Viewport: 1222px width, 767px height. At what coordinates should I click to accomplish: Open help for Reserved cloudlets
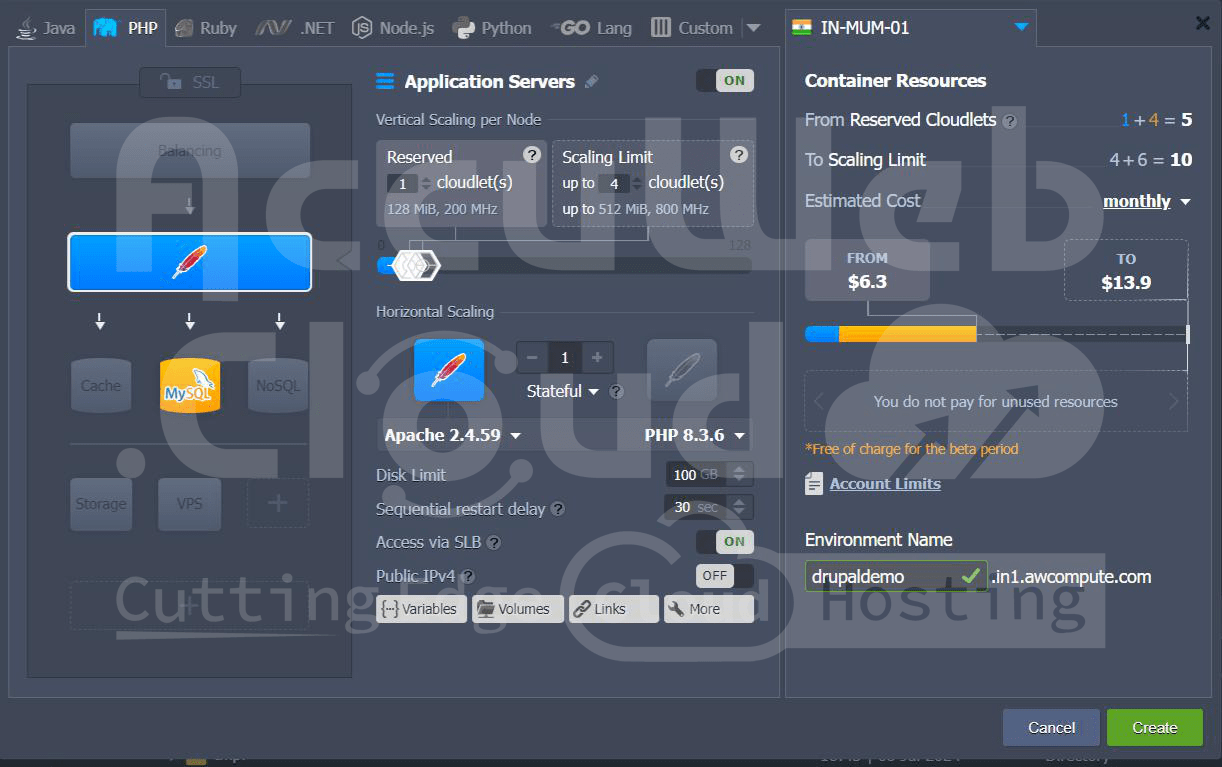coord(532,155)
